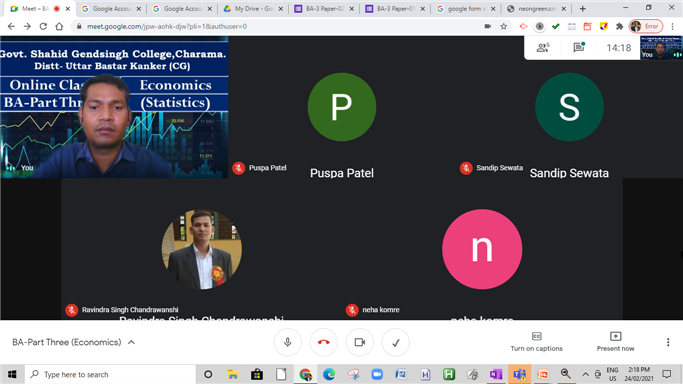Click the green checkmark extension icon
The height and width of the screenshot is (384, 683).
click(x=555, y=27)
